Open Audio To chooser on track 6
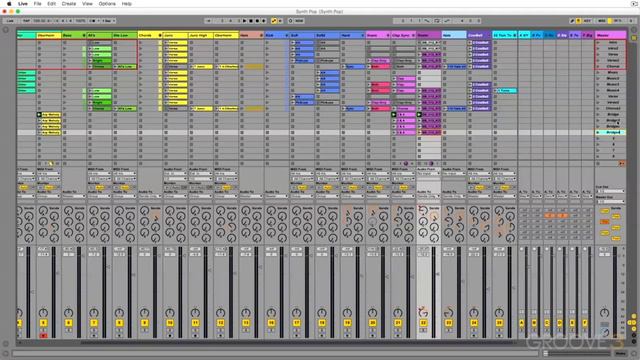This screenshot has width=640, height=360. click(74, 196)
